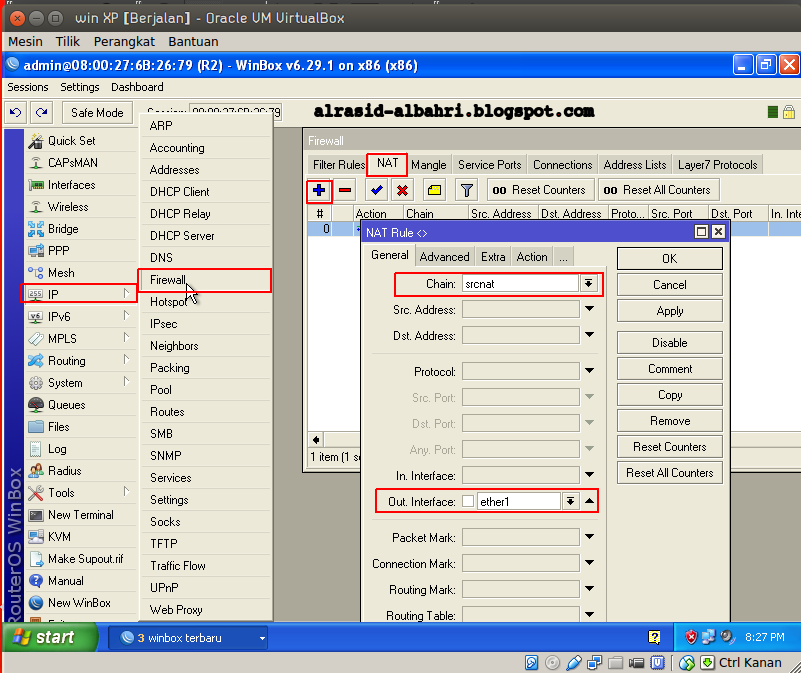Click the more tabs ellipsis in NAT Rule

(563, 257)
